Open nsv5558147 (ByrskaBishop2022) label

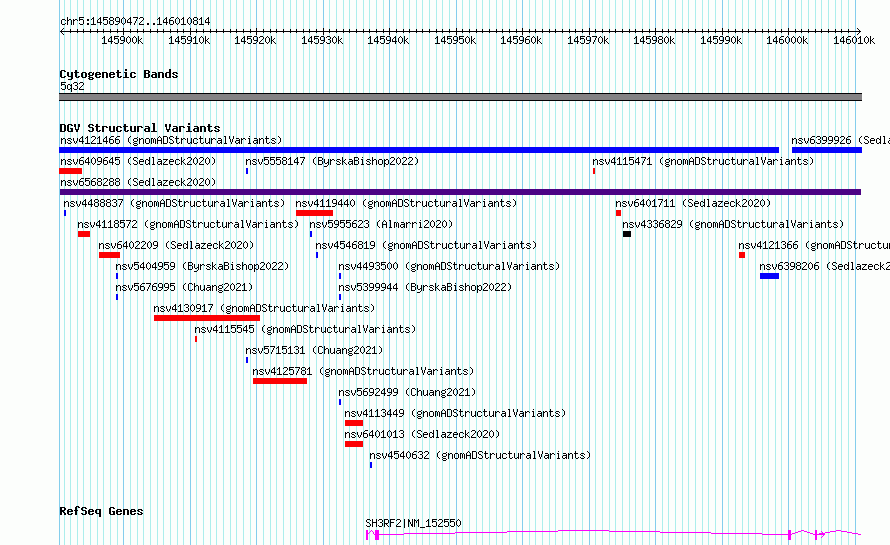click(332, 161)
